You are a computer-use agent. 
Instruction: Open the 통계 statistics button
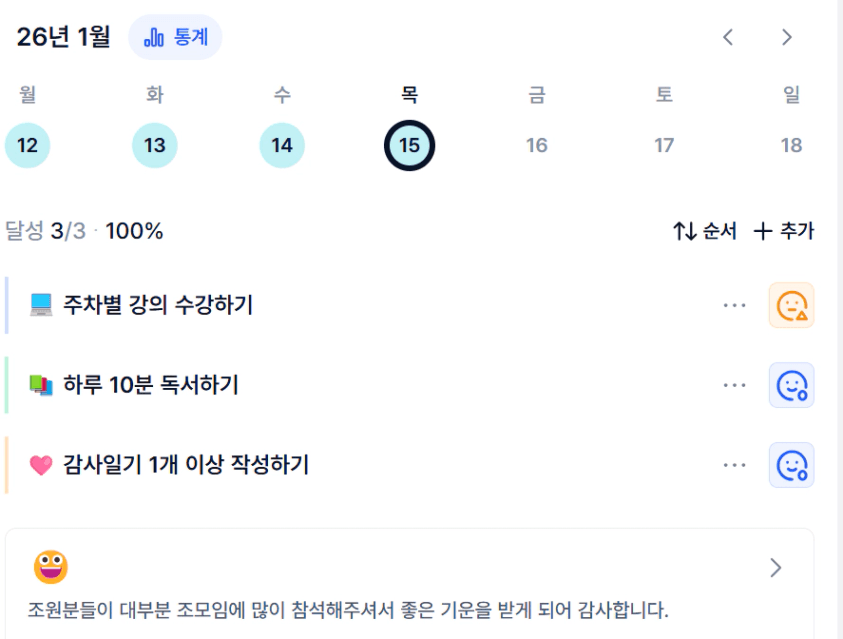pyautogui.click(x=175, y=37)
